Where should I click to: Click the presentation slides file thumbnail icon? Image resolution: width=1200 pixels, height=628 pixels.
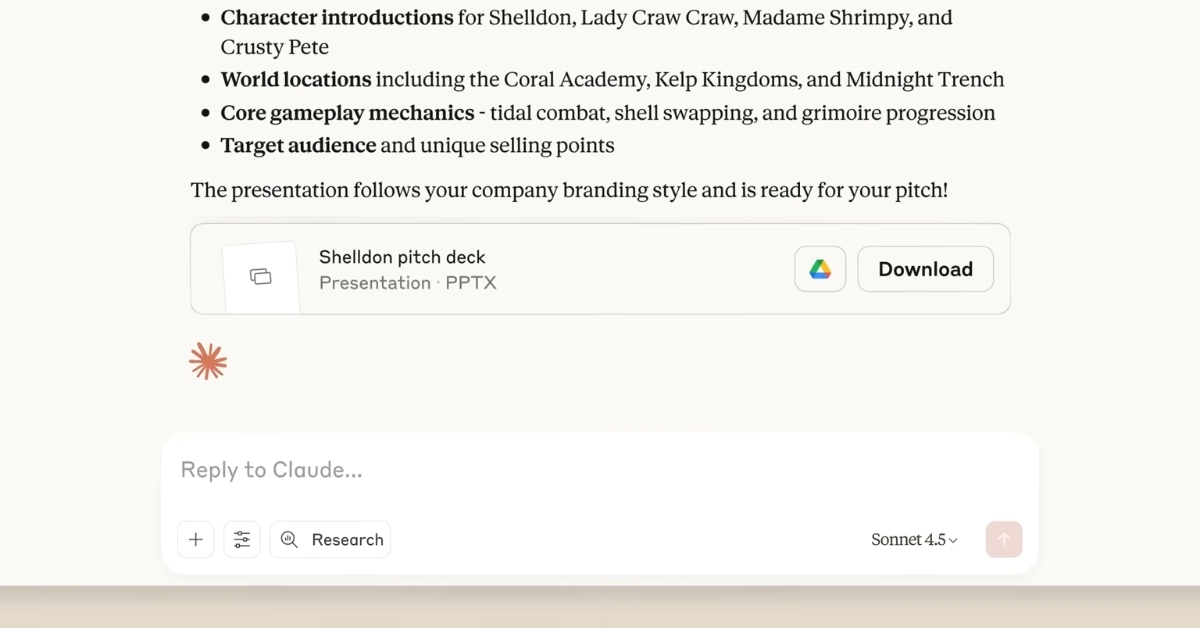tap(261, 276)
